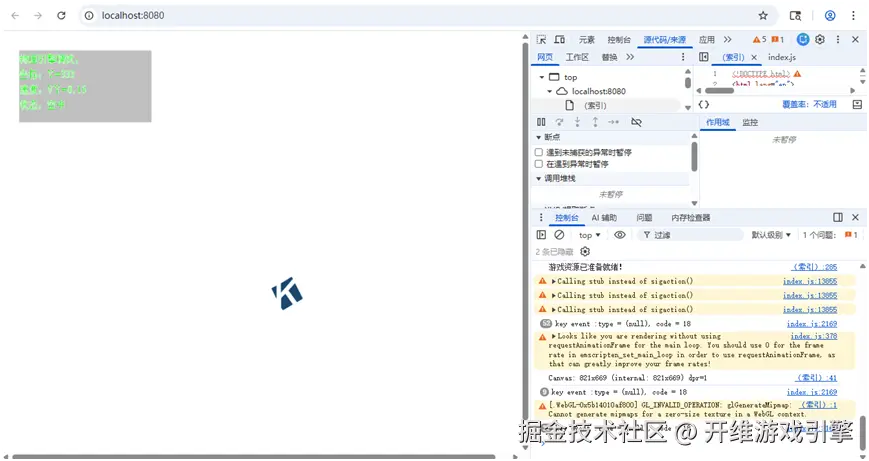
Task: Show more DevTools panels chevron
Action: click(728, 40)
